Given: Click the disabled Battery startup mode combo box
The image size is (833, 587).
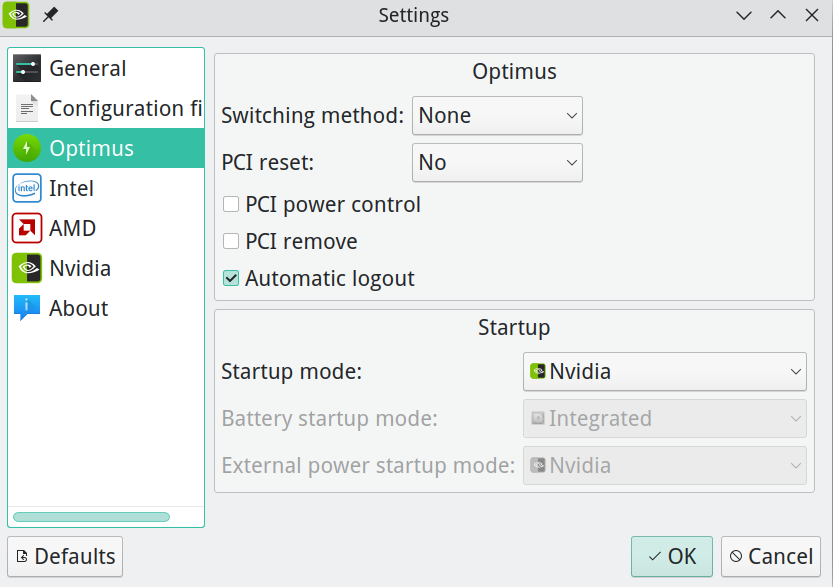Looking at the screenshot, I should [x=665, y=419].
